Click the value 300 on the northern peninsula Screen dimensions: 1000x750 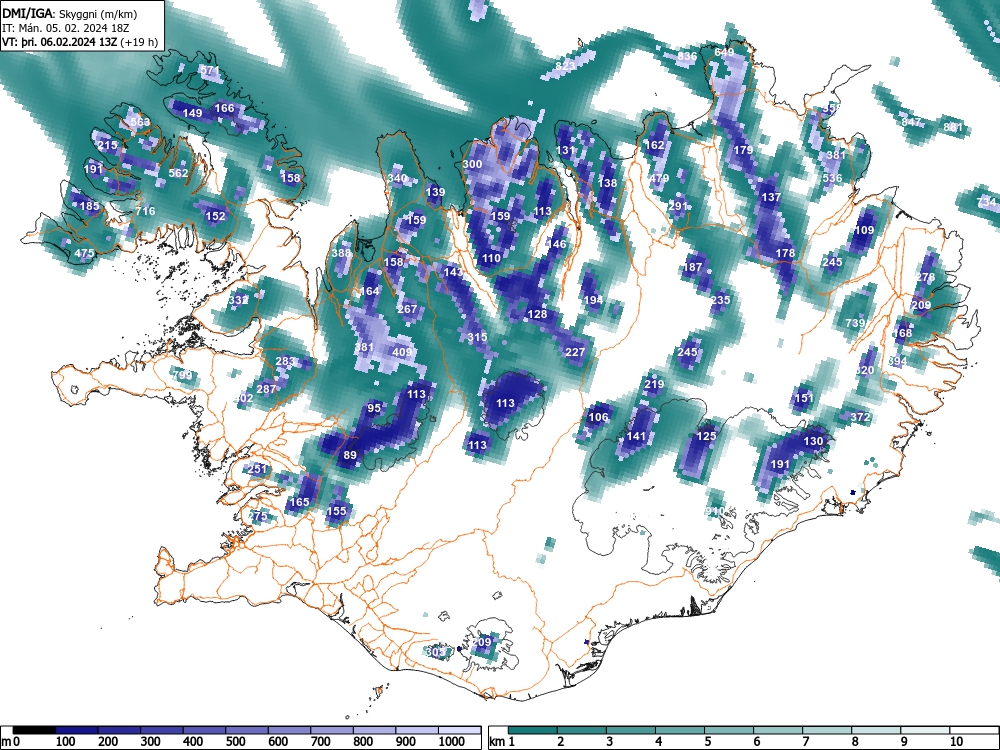pyautogui.click(x=472, y=164)
